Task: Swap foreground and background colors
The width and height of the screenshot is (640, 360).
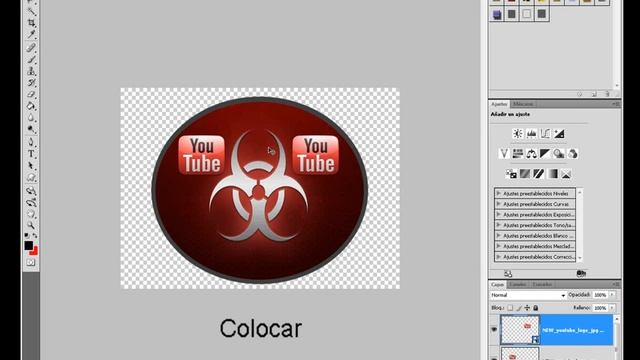Action: click(x=35, y=236)
